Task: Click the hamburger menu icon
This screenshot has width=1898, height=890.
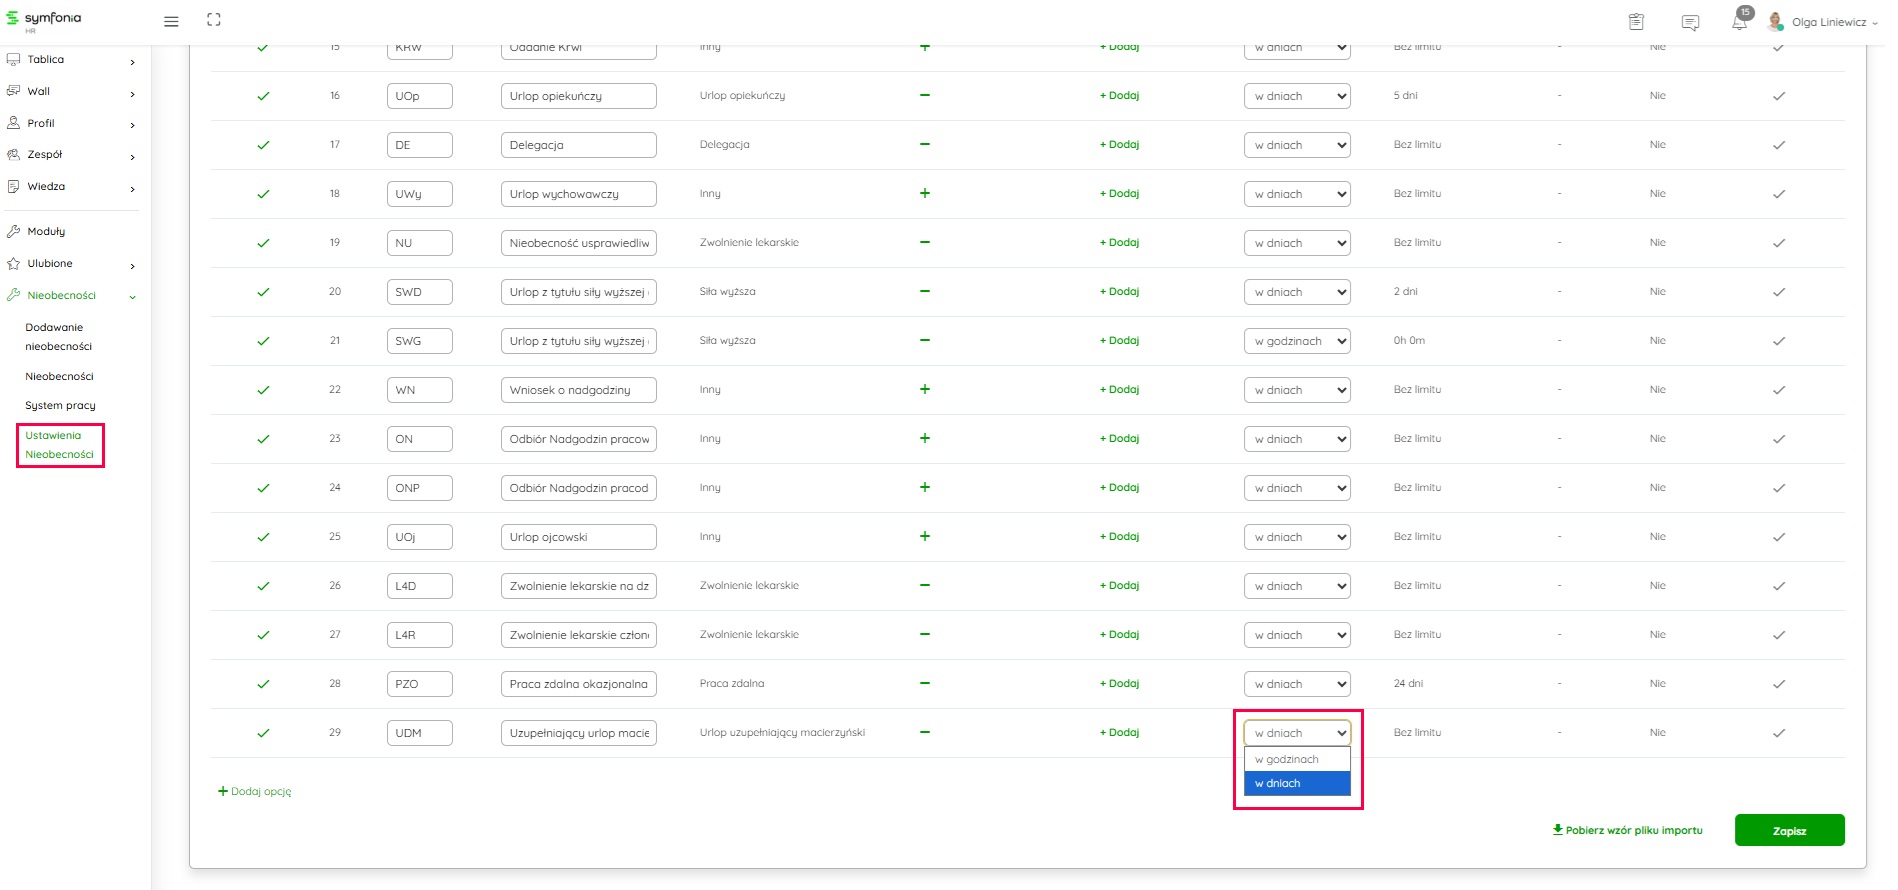Action: tap(171, 21)
